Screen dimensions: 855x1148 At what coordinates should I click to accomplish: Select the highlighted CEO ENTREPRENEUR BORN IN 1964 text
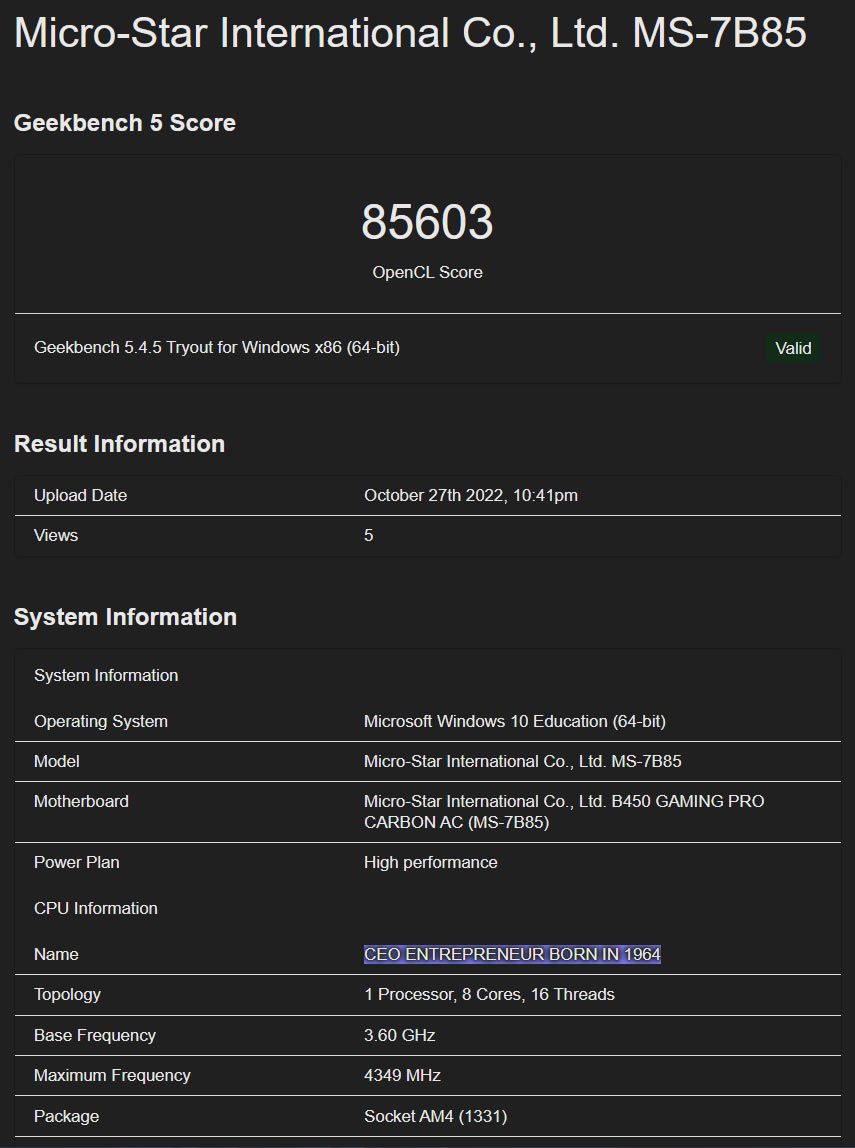pos(511,954)
